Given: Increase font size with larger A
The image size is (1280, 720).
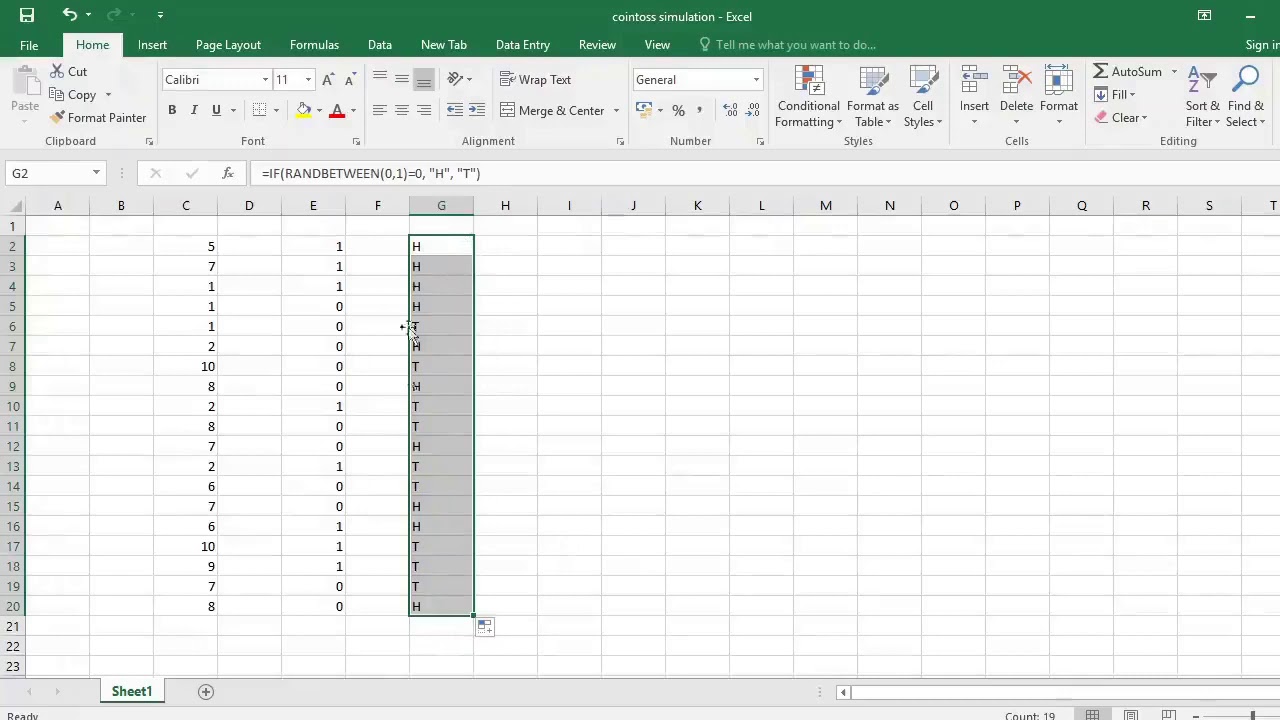Looking at the screenshot, I should pos(329,80).
